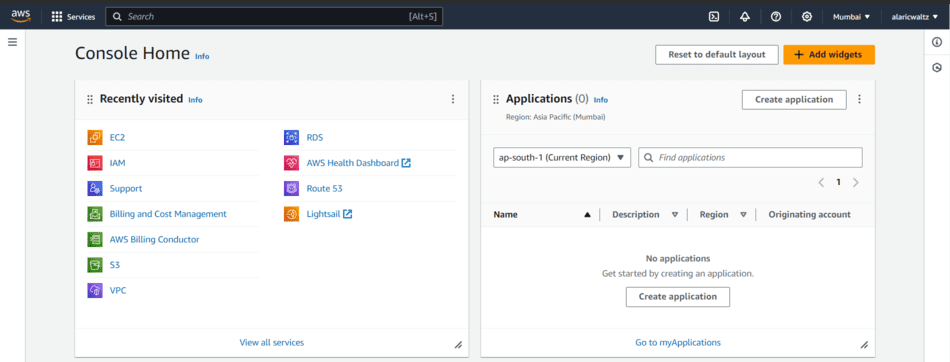Click the AWS Health Dashboard icon
Screen dimensions: 950x362
coord(291,163)
